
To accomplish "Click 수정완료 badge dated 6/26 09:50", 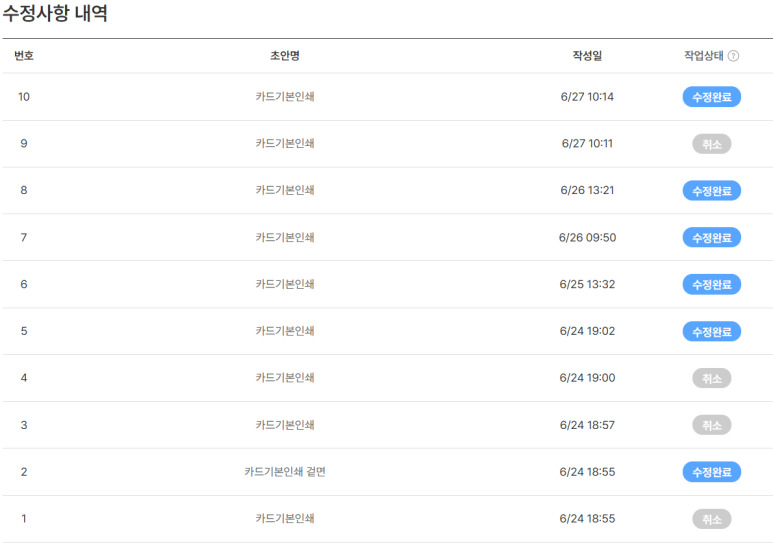I will pos(711,238).
